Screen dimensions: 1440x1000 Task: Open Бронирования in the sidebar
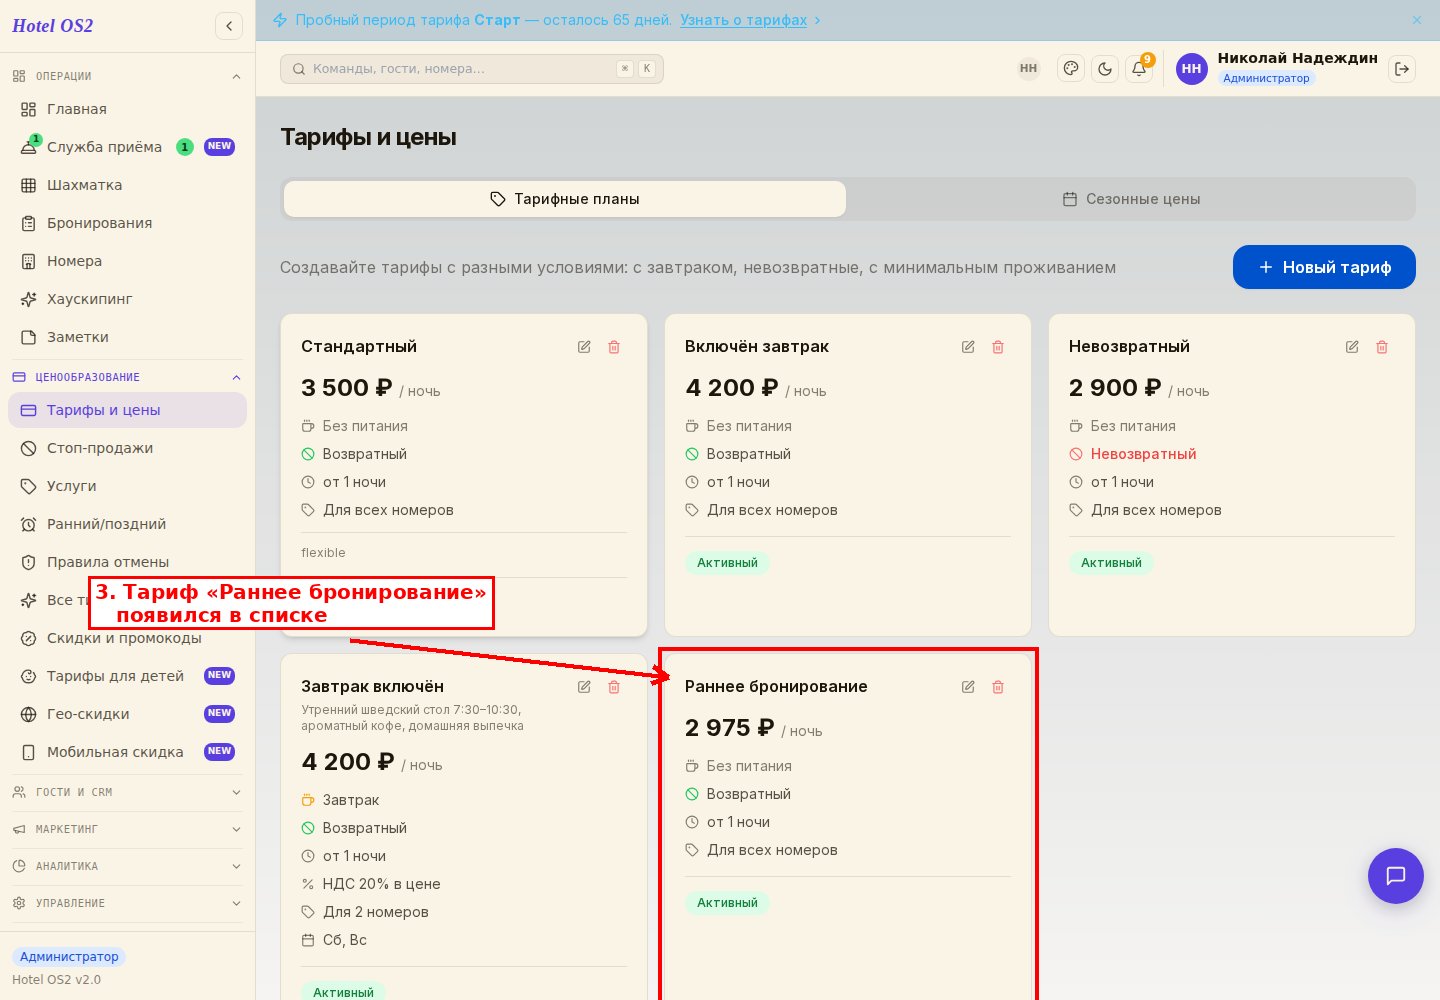pos(127,223)
